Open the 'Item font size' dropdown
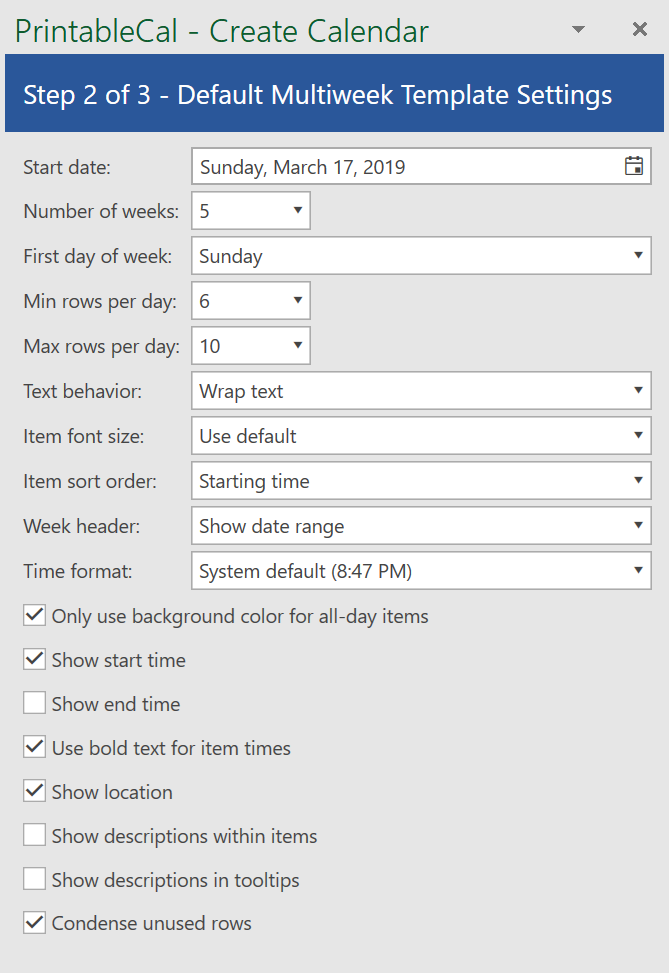The image size is (669, 973). point(637,435)
